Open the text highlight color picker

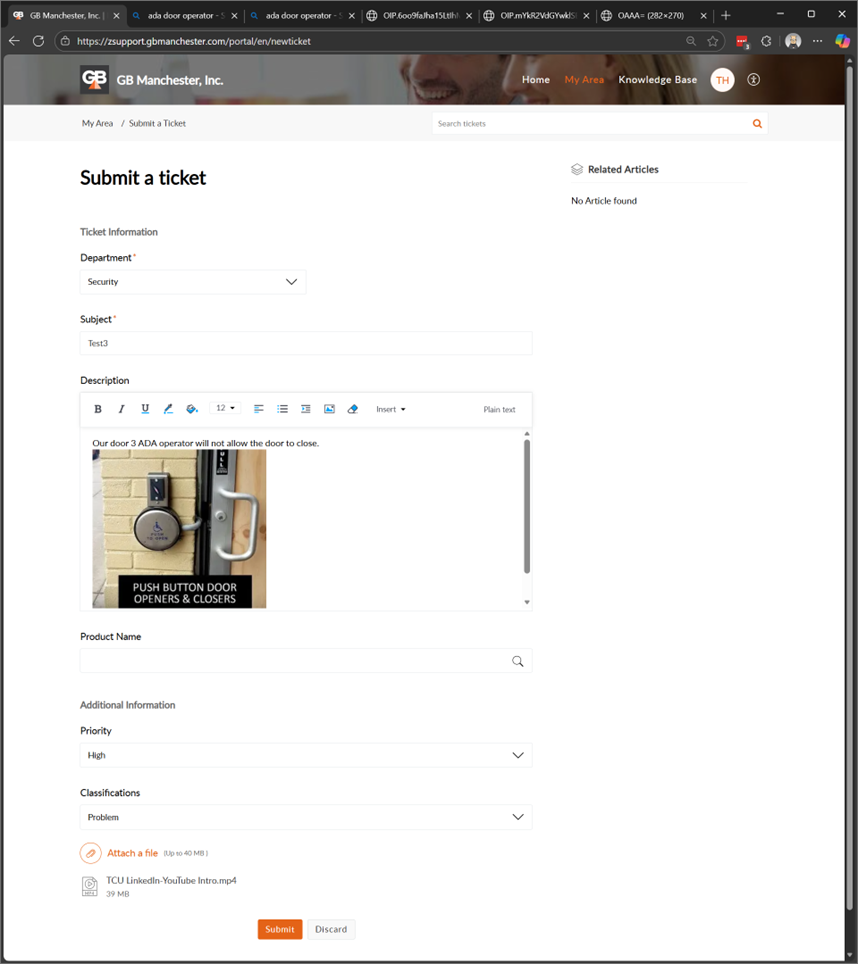click(x=192, y=409)
